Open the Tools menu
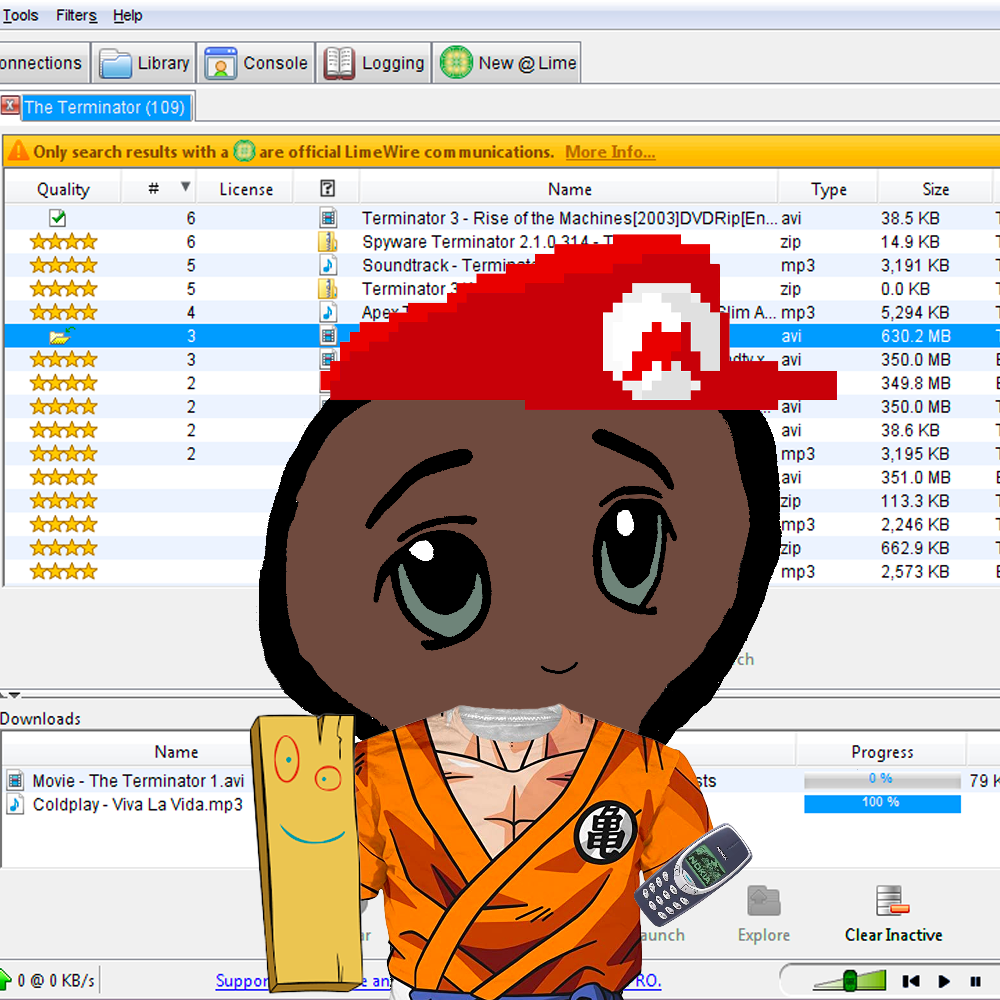The image size is (1000, 1000). (x=20, y=15)
